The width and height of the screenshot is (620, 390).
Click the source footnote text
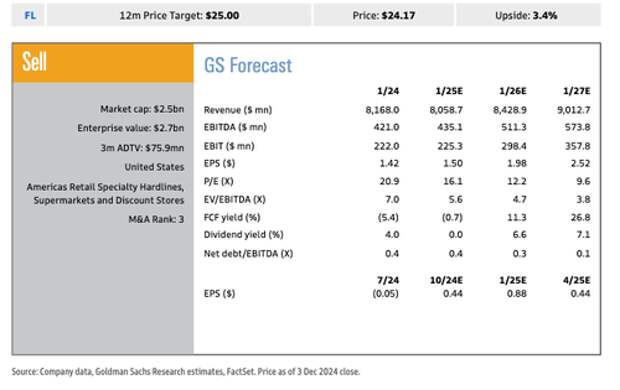click(x=186, y=372)
